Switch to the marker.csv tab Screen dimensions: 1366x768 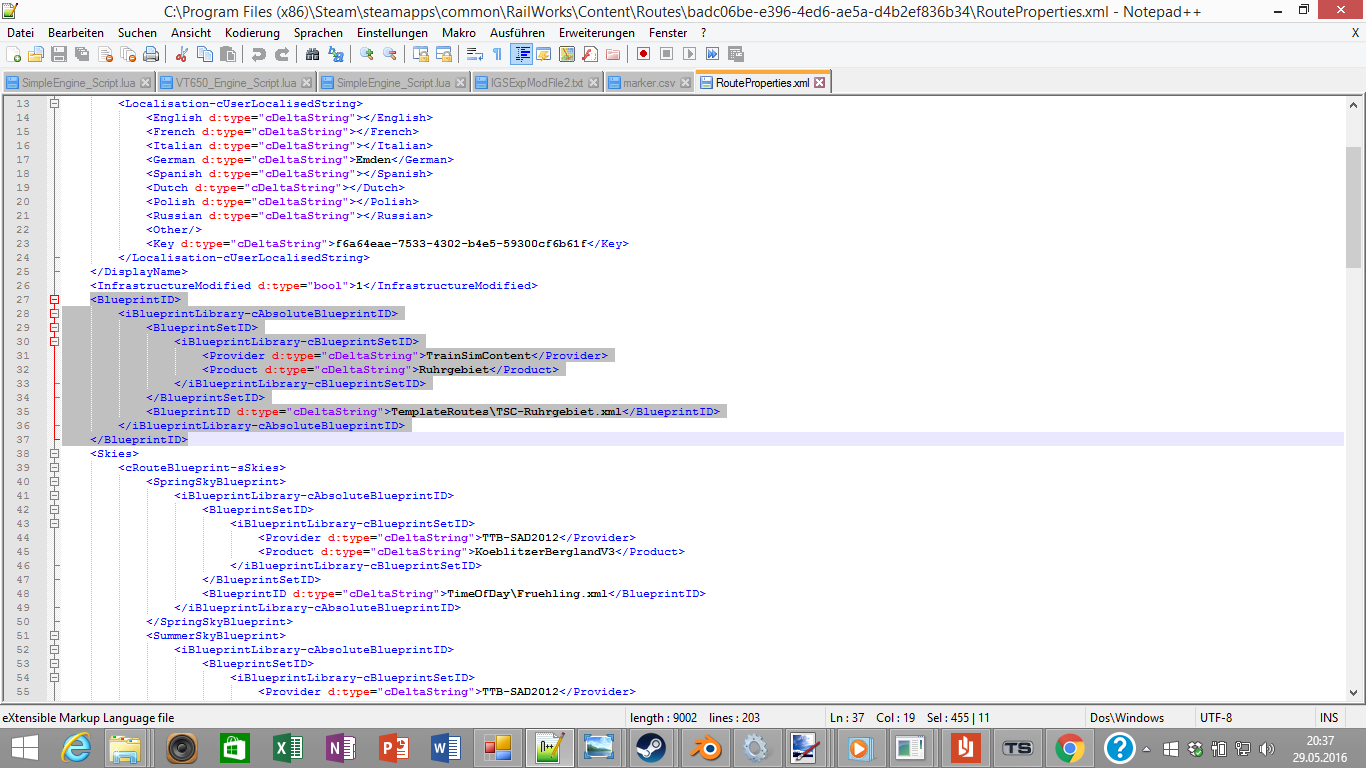click(x=648, y=83)
